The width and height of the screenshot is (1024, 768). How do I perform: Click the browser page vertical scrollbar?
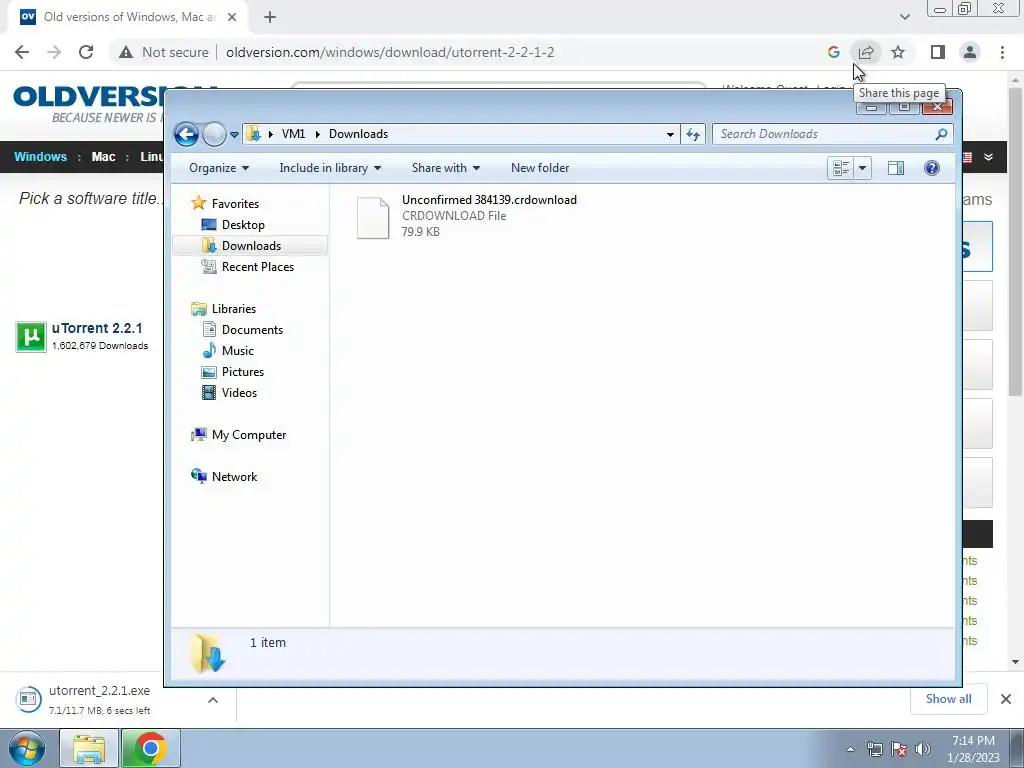[1015, 242]
